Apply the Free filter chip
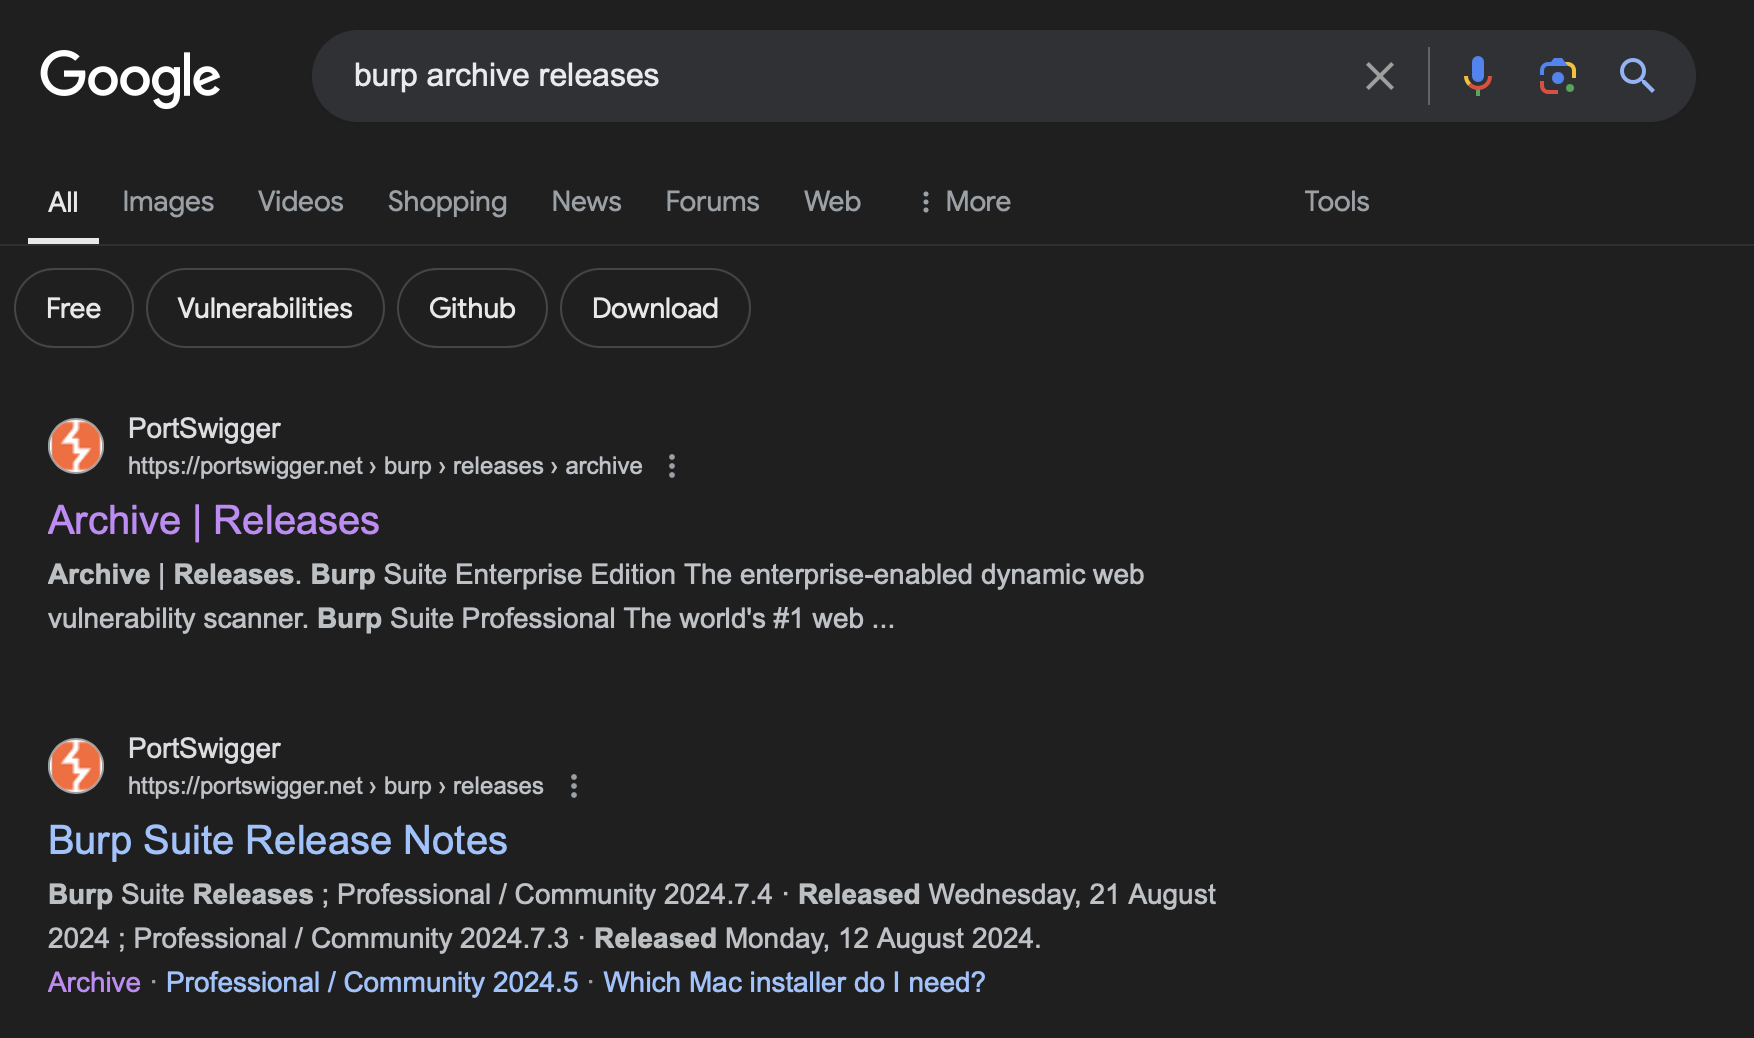 73,308
